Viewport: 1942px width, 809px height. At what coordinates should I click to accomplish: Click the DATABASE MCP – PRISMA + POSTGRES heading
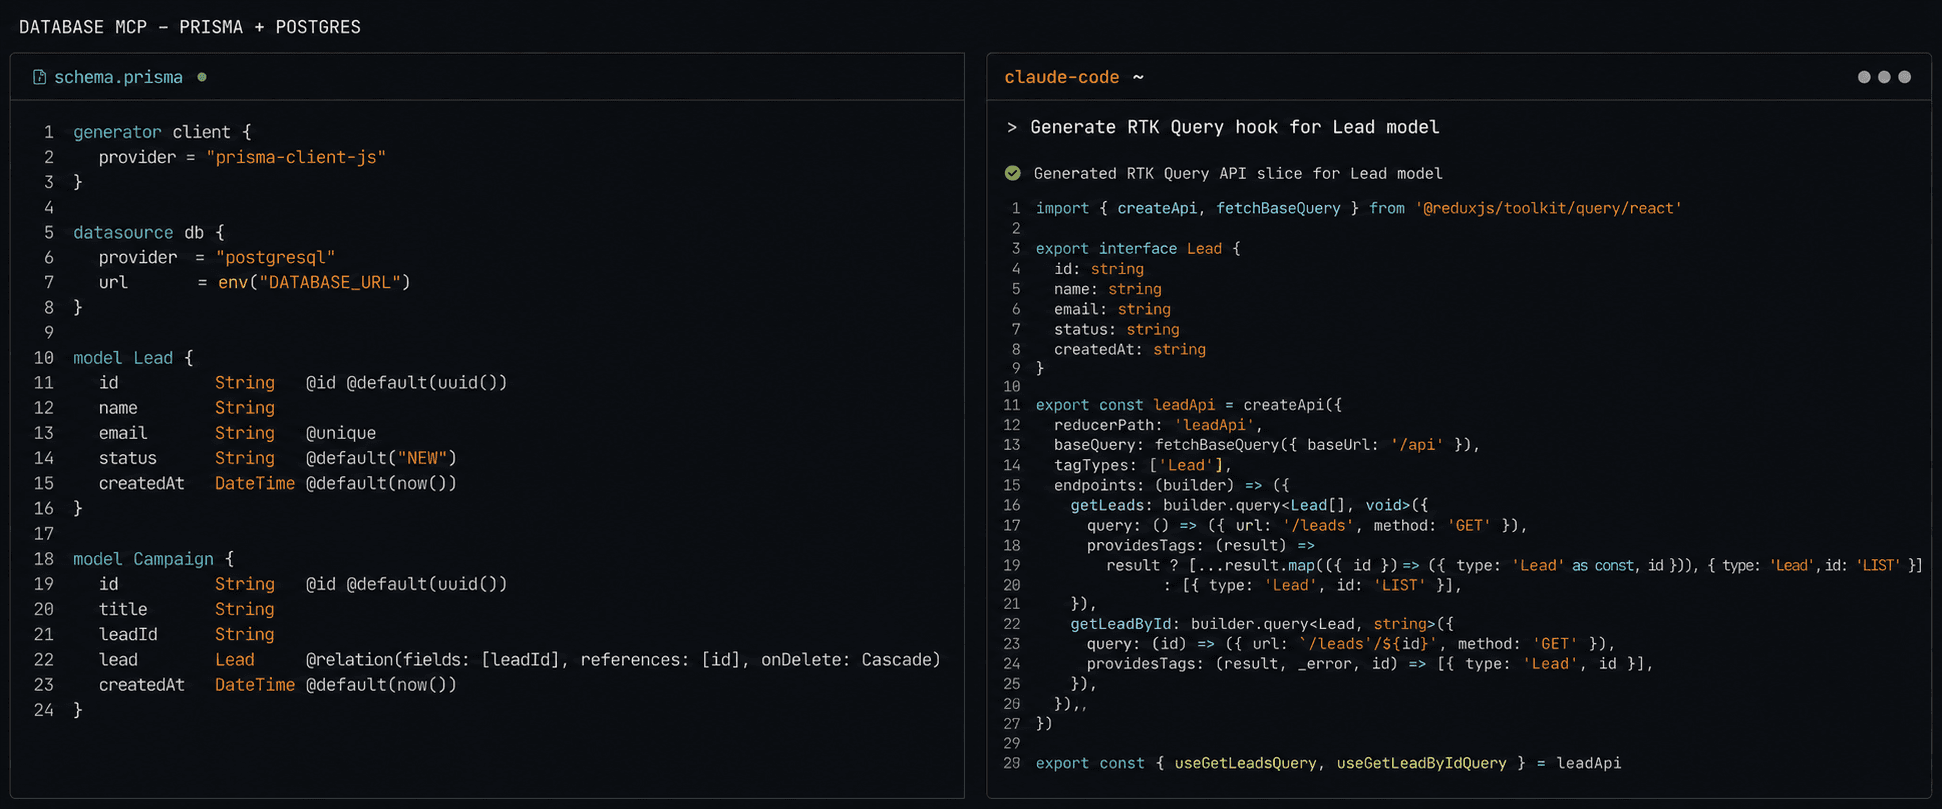coord(190,27)
